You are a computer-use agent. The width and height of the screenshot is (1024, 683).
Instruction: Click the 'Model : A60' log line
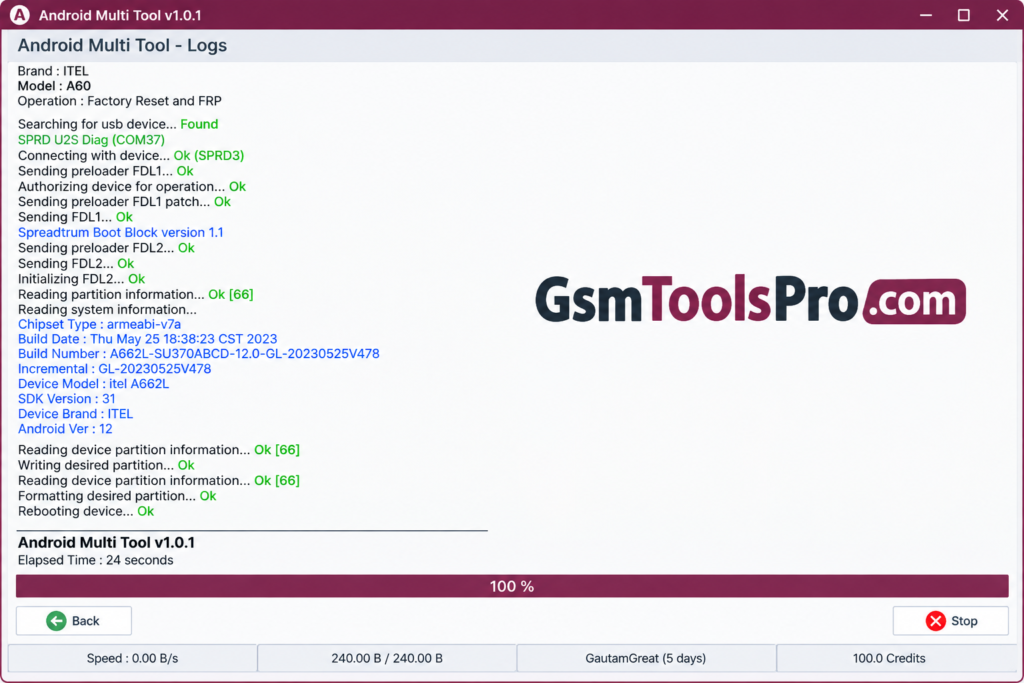pyautogui.click(x=54, y=86)
